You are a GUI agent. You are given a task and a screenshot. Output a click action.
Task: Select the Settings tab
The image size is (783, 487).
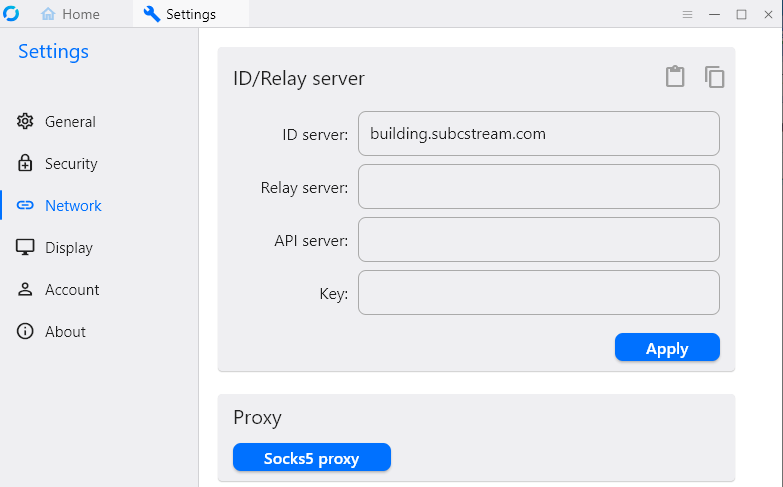click(181, 14)
